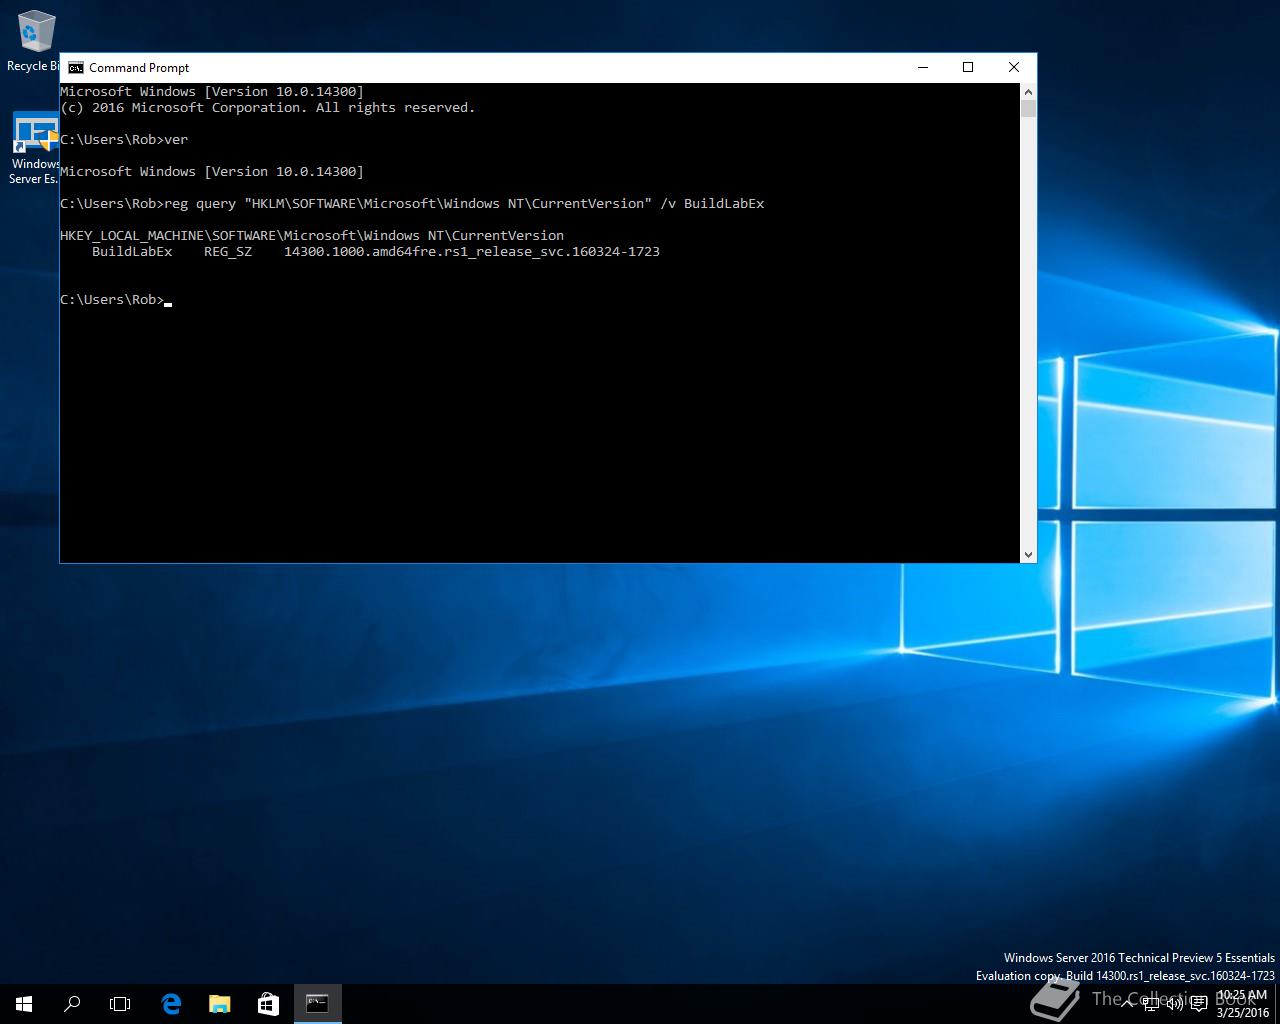
Task: Maximize the Command Prompt window
Action: coord(968,67)
